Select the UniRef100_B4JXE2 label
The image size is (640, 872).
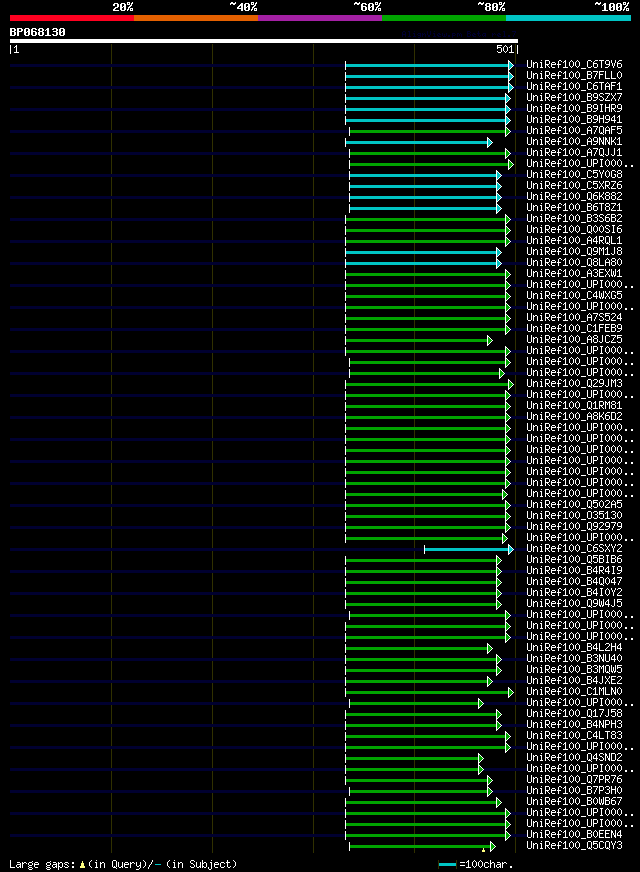coord(574,681)
